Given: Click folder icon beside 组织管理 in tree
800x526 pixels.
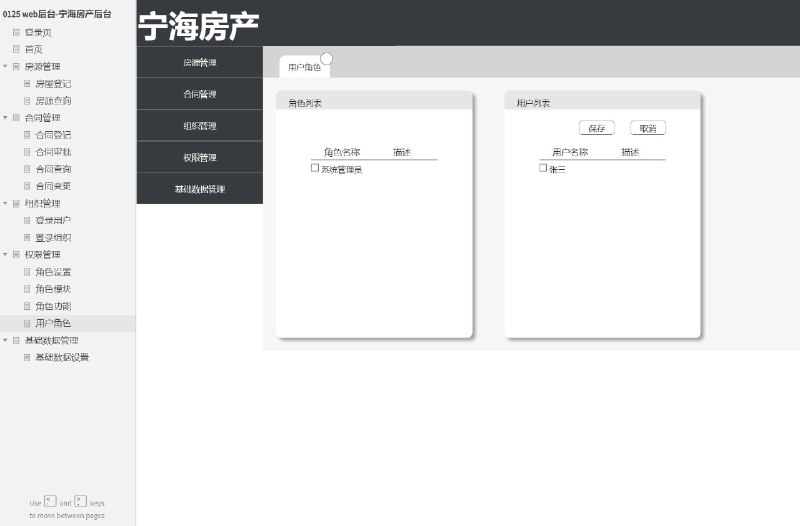Looking at the screenshot, I should pyautogui.click(x=16, y=203).
